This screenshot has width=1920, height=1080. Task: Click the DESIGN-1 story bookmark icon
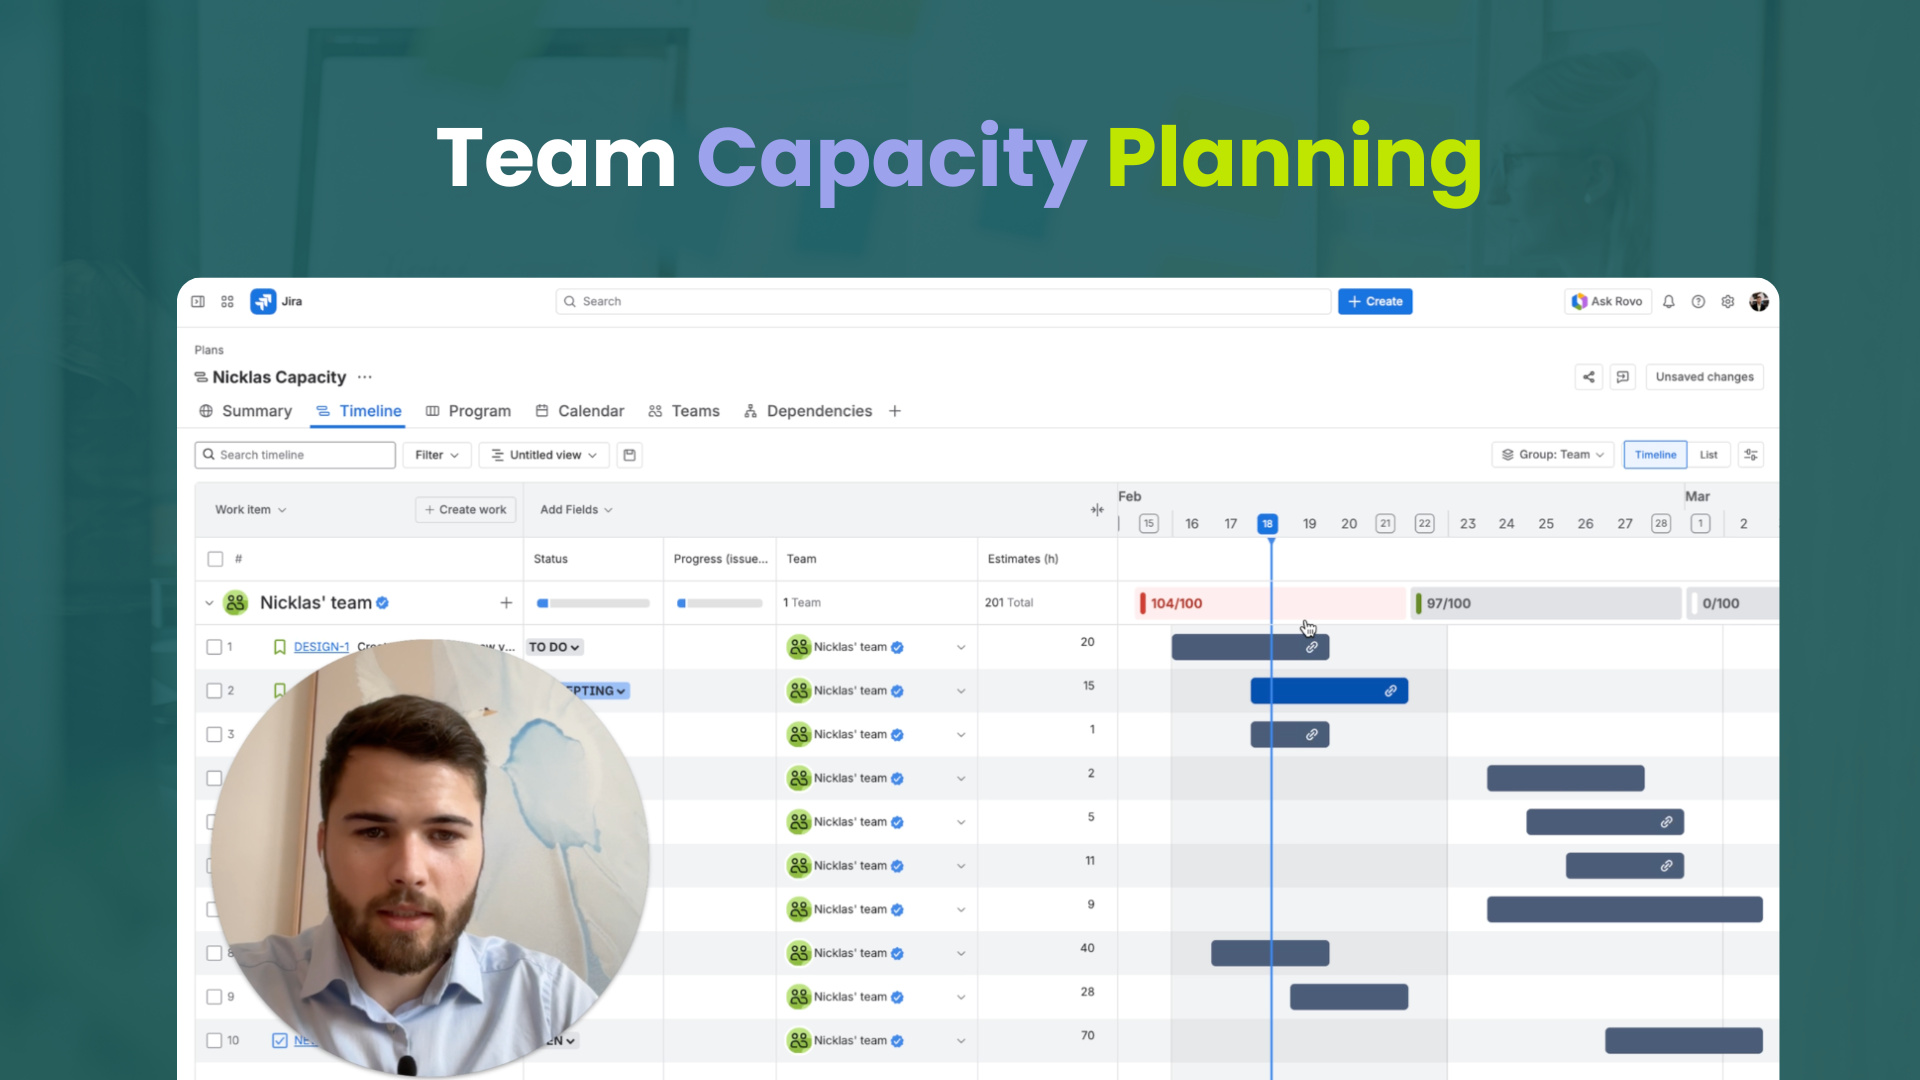(x=280, y=647)
